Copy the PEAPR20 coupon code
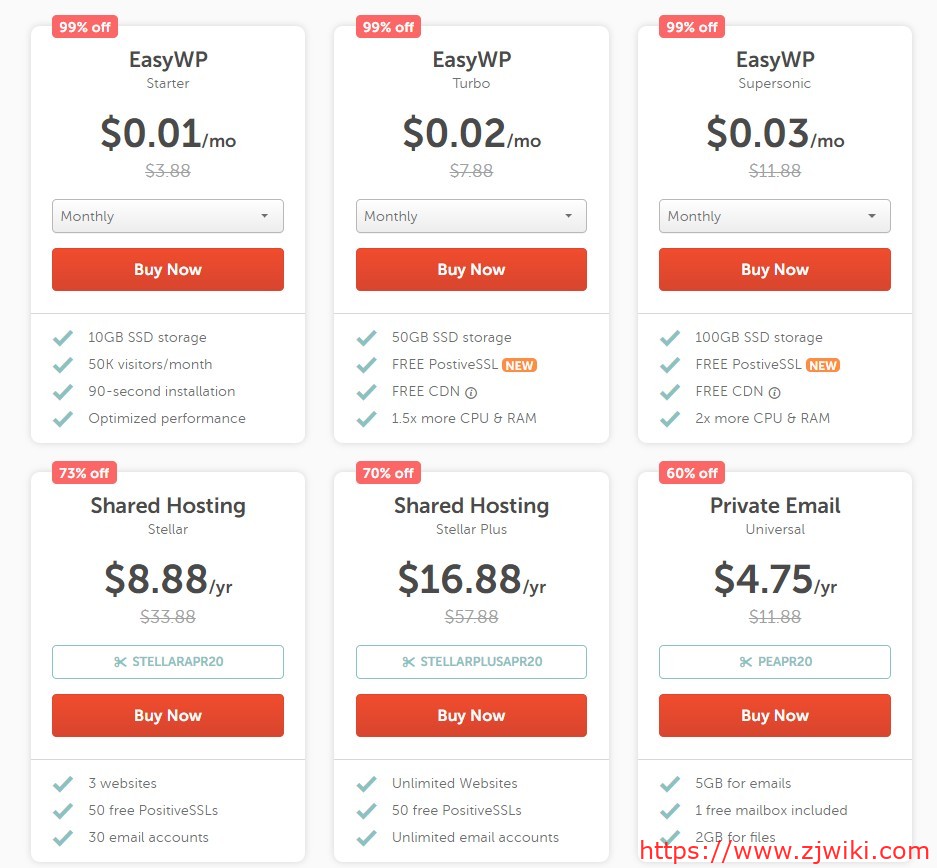 (774, 661)
